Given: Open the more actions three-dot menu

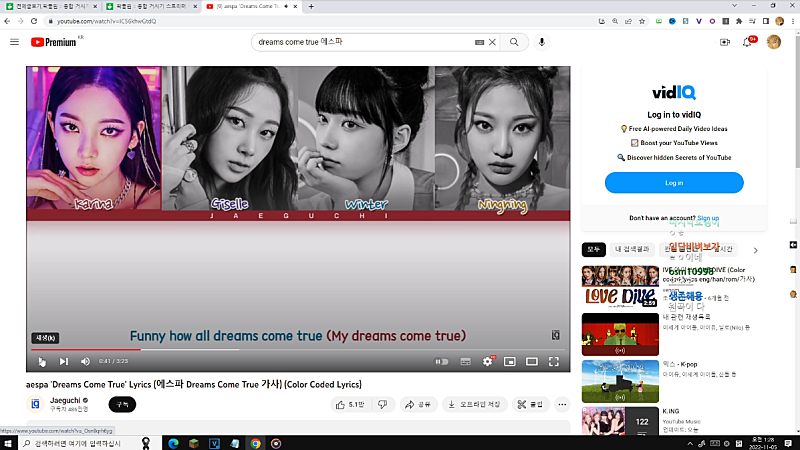Looking at the screenshot, I should pos(562,405).
